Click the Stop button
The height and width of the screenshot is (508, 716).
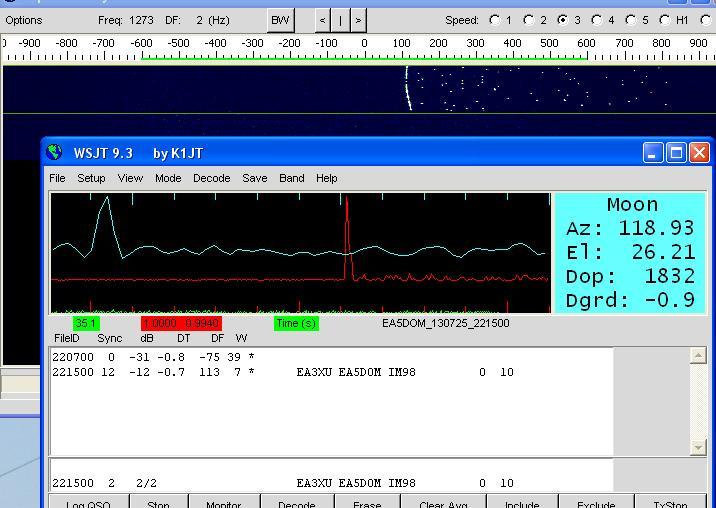click(x=158, y=502)
